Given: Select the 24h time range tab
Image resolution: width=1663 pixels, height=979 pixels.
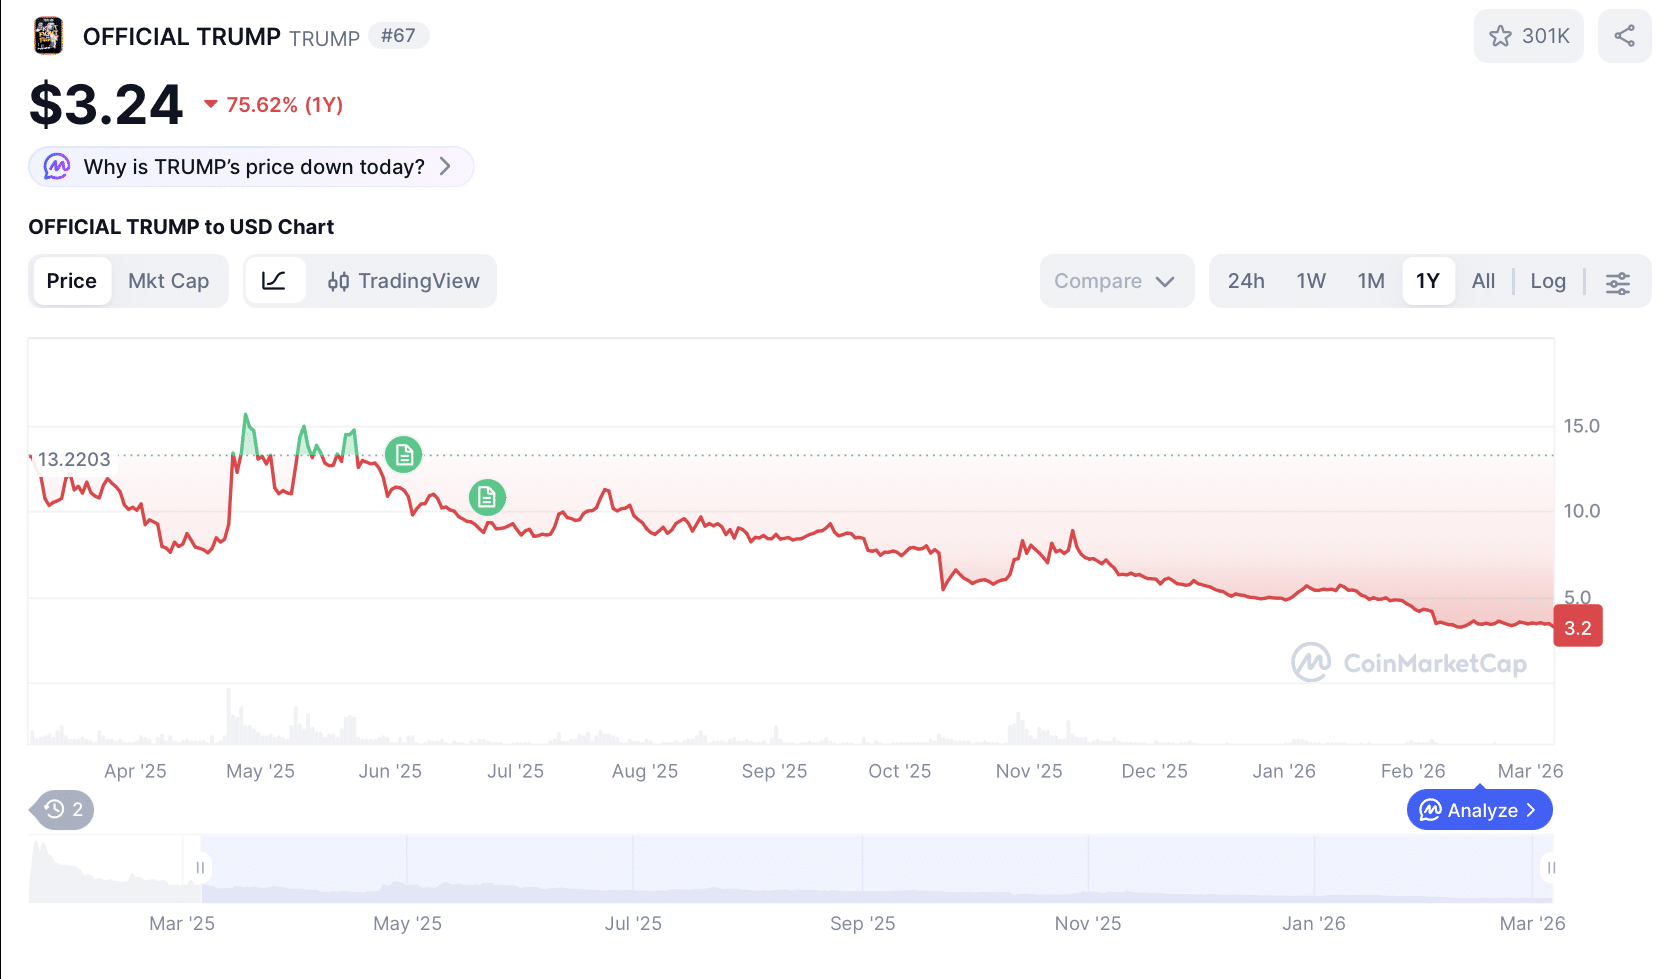Looking at the screenshot, I should click(1246, 281).
